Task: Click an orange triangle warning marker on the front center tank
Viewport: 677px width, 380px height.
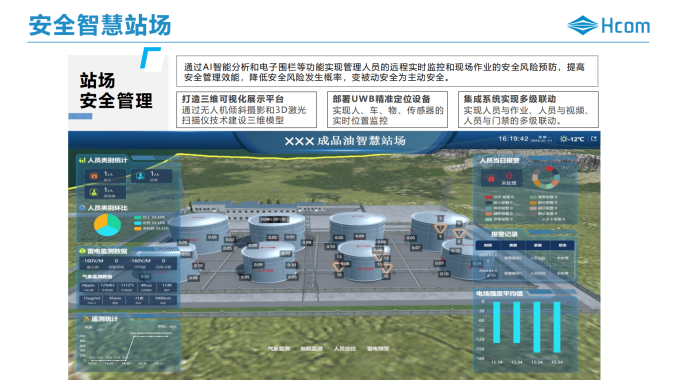Action: coord(338,267)
